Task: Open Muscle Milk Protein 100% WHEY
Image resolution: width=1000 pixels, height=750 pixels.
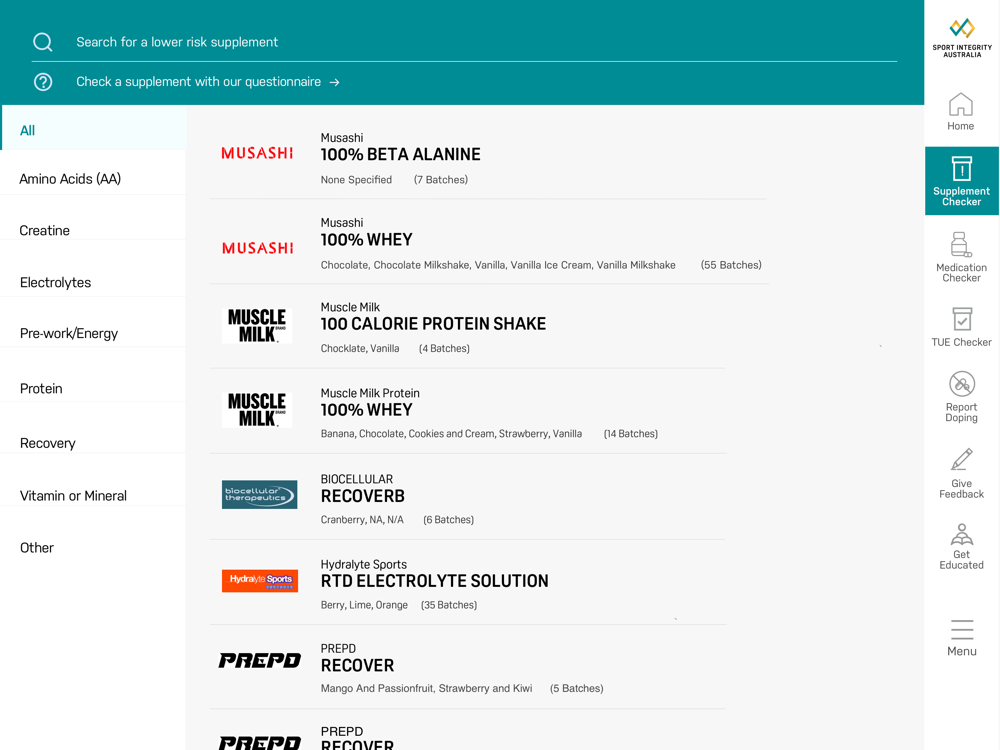Action: pyautogui.click(x=367, y=410)
